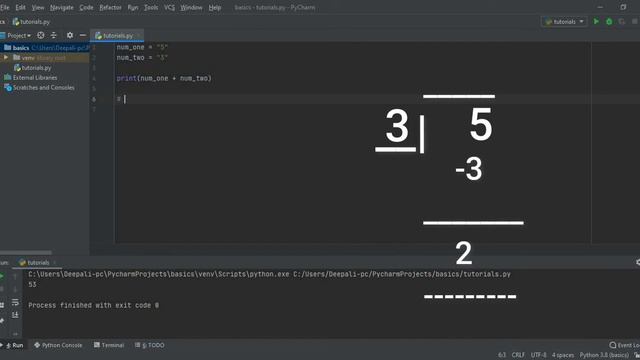Click Process finished with exit code text
Screen dimensions: 640x360
point(93,305)
